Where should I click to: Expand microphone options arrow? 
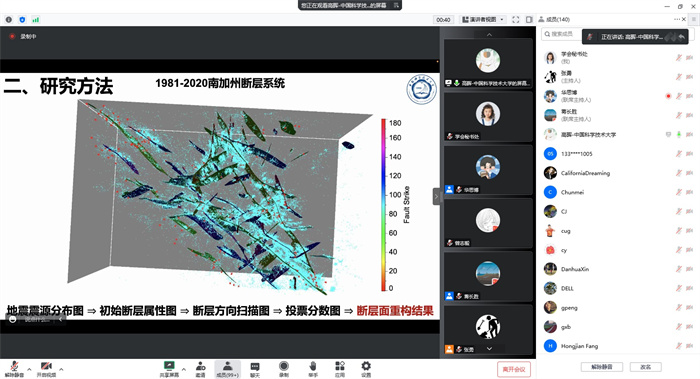(29, 369)
